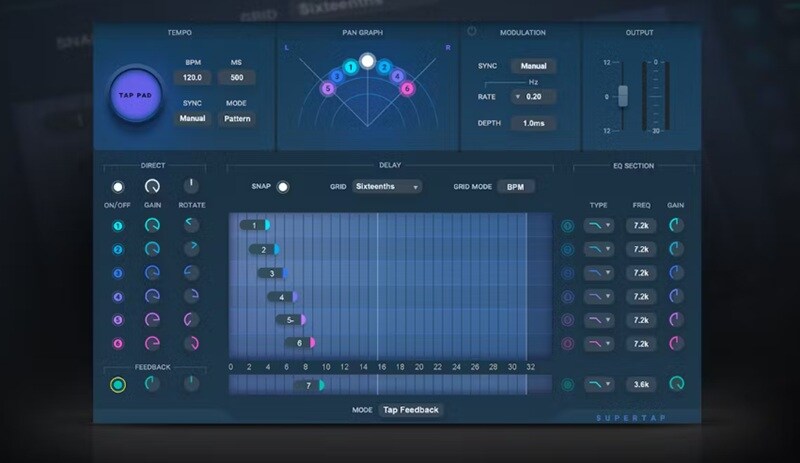The image size is (800, 463).
Task: Open the GRID Sixteenths dropdown
Action: pos(387,187)
